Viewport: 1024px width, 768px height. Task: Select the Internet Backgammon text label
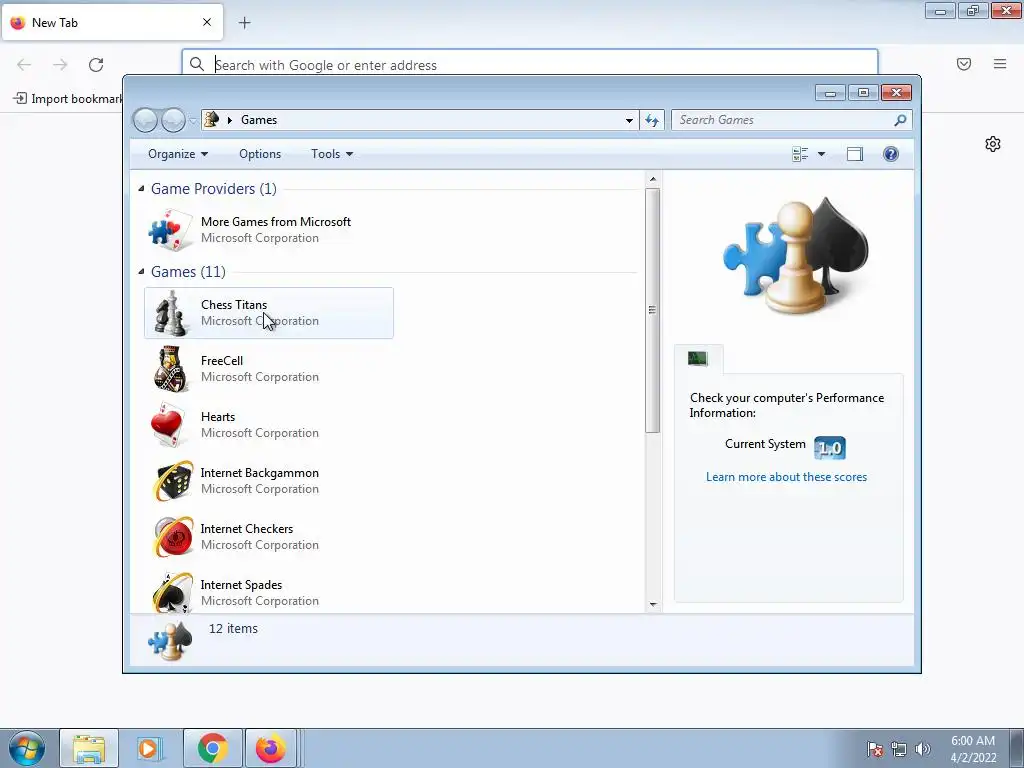point(260,473)
